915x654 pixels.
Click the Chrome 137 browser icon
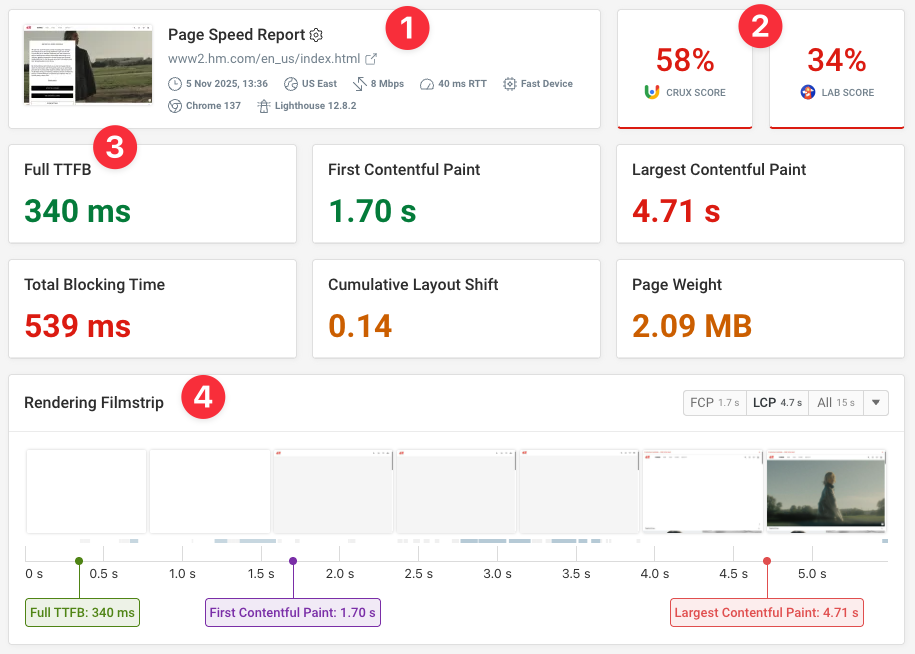click(176, 105)
